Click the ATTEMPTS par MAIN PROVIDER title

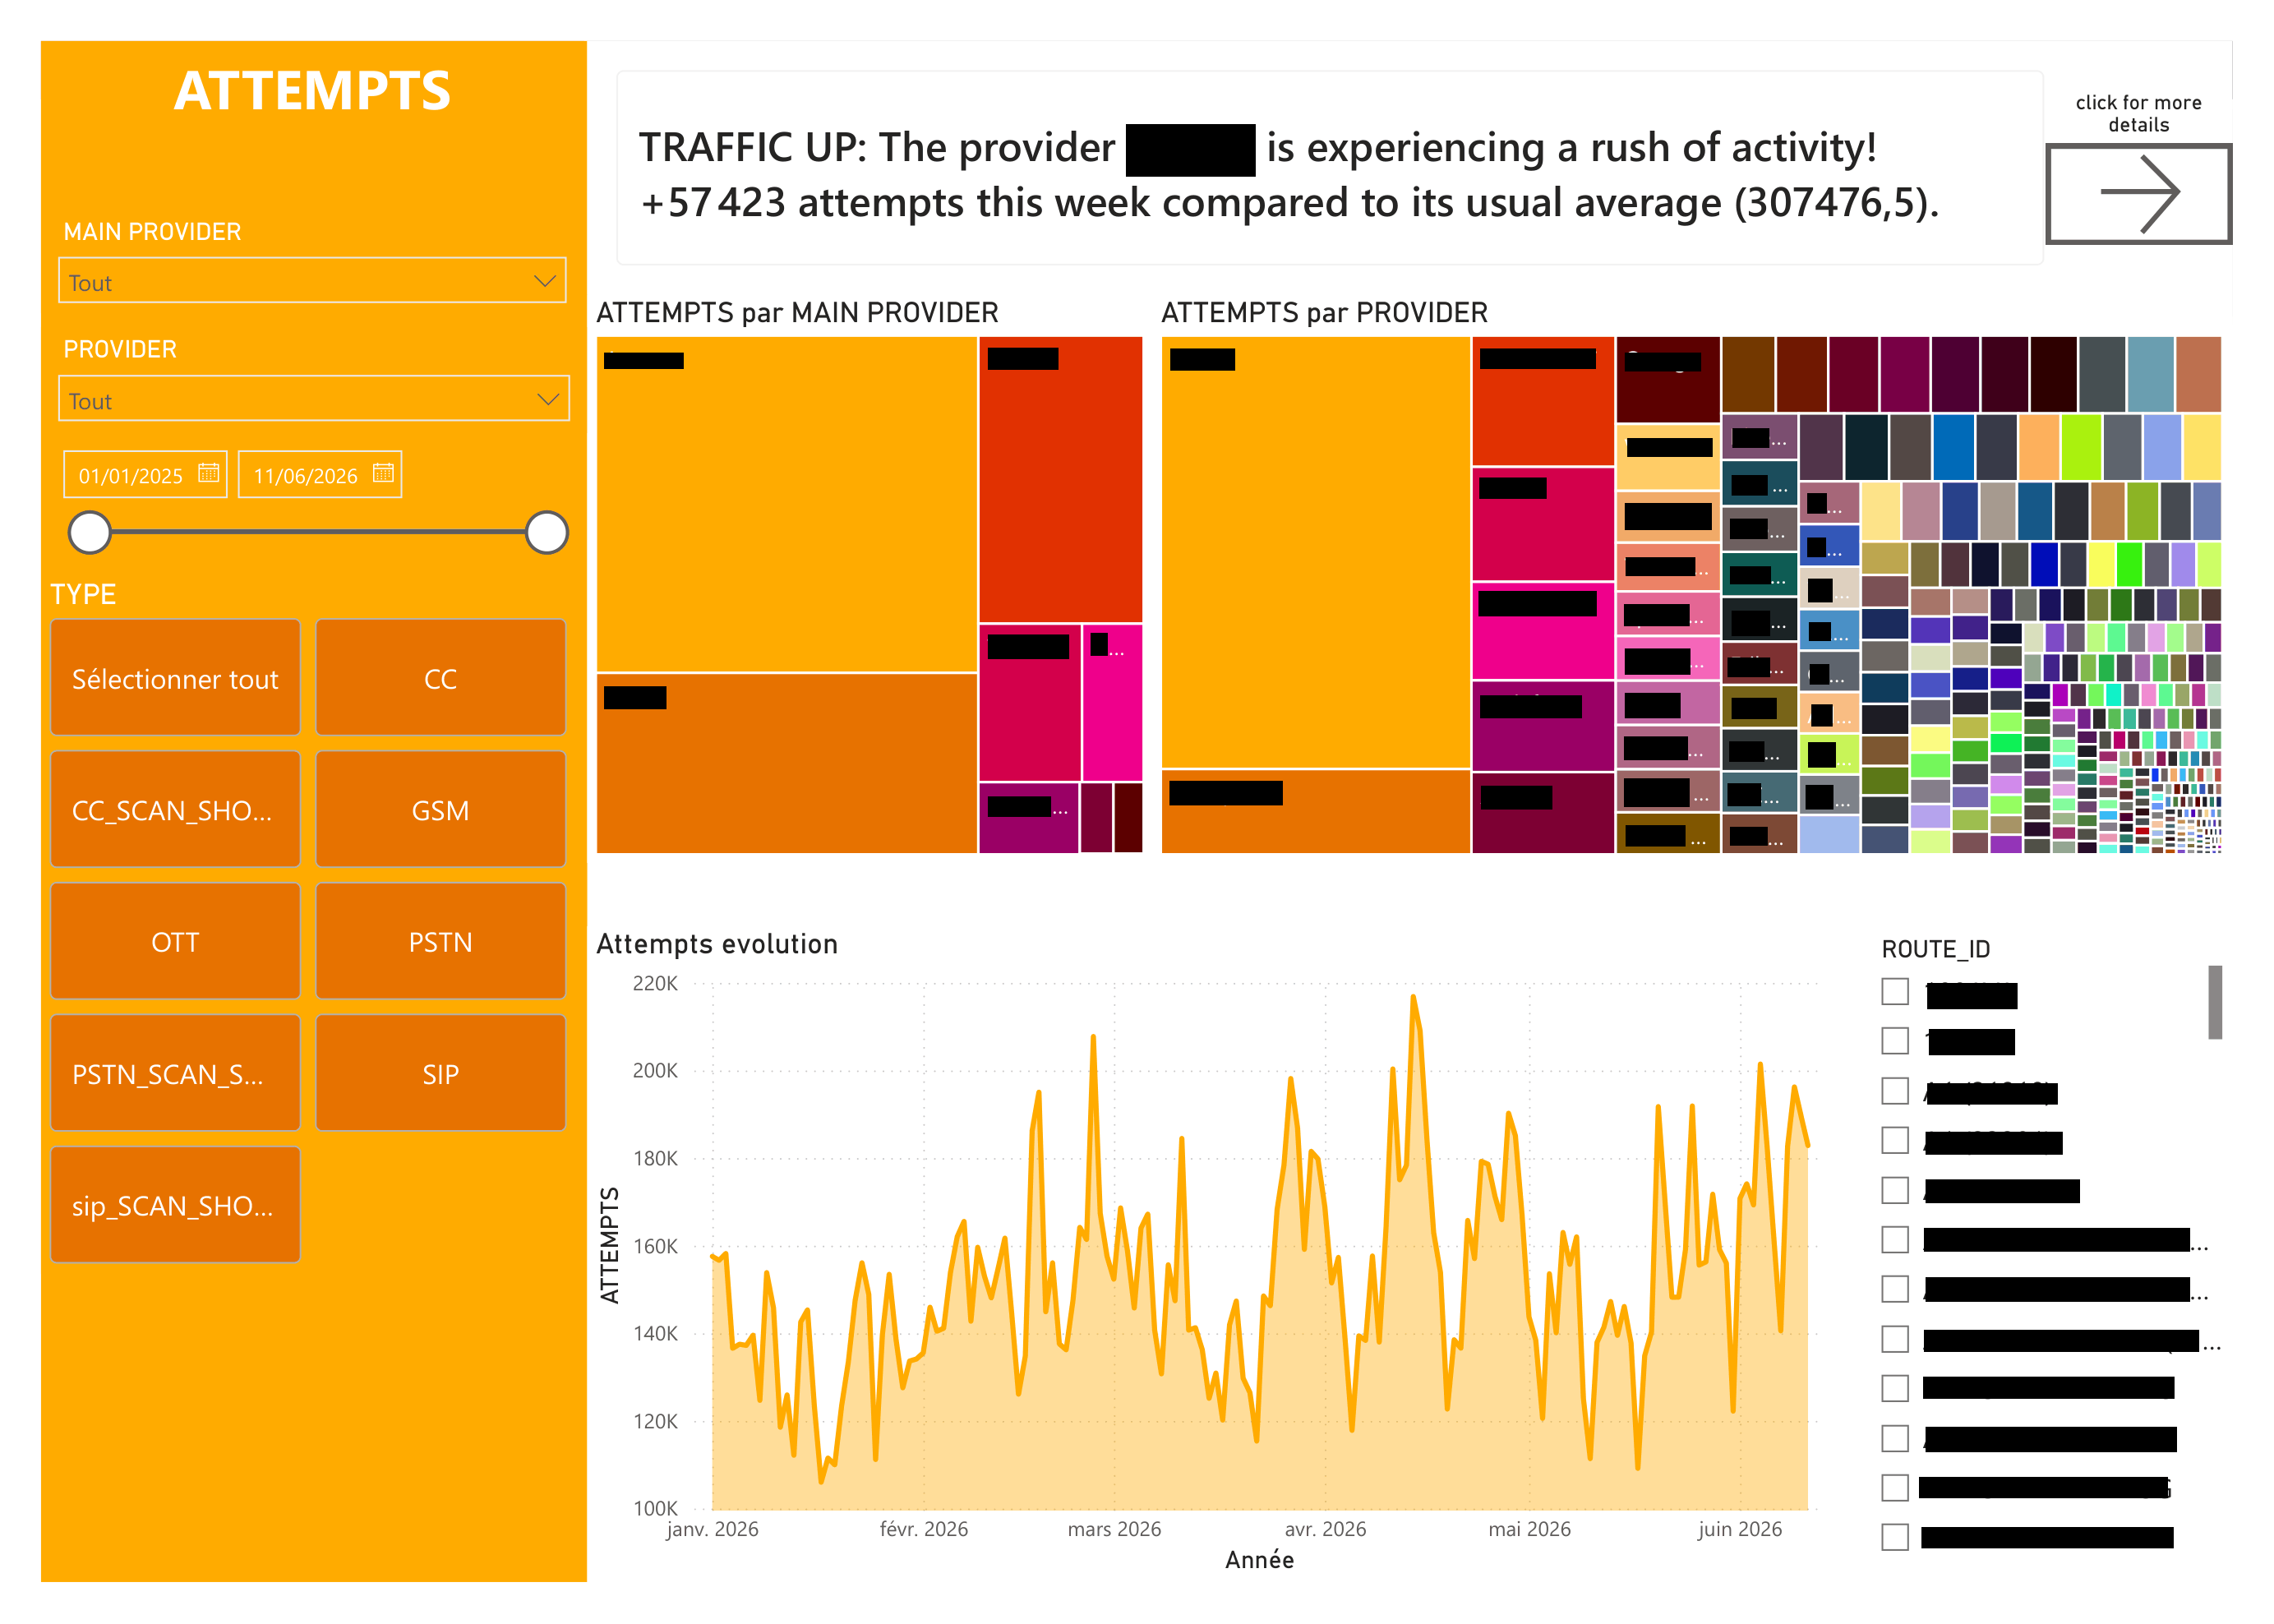click(797, 313)
